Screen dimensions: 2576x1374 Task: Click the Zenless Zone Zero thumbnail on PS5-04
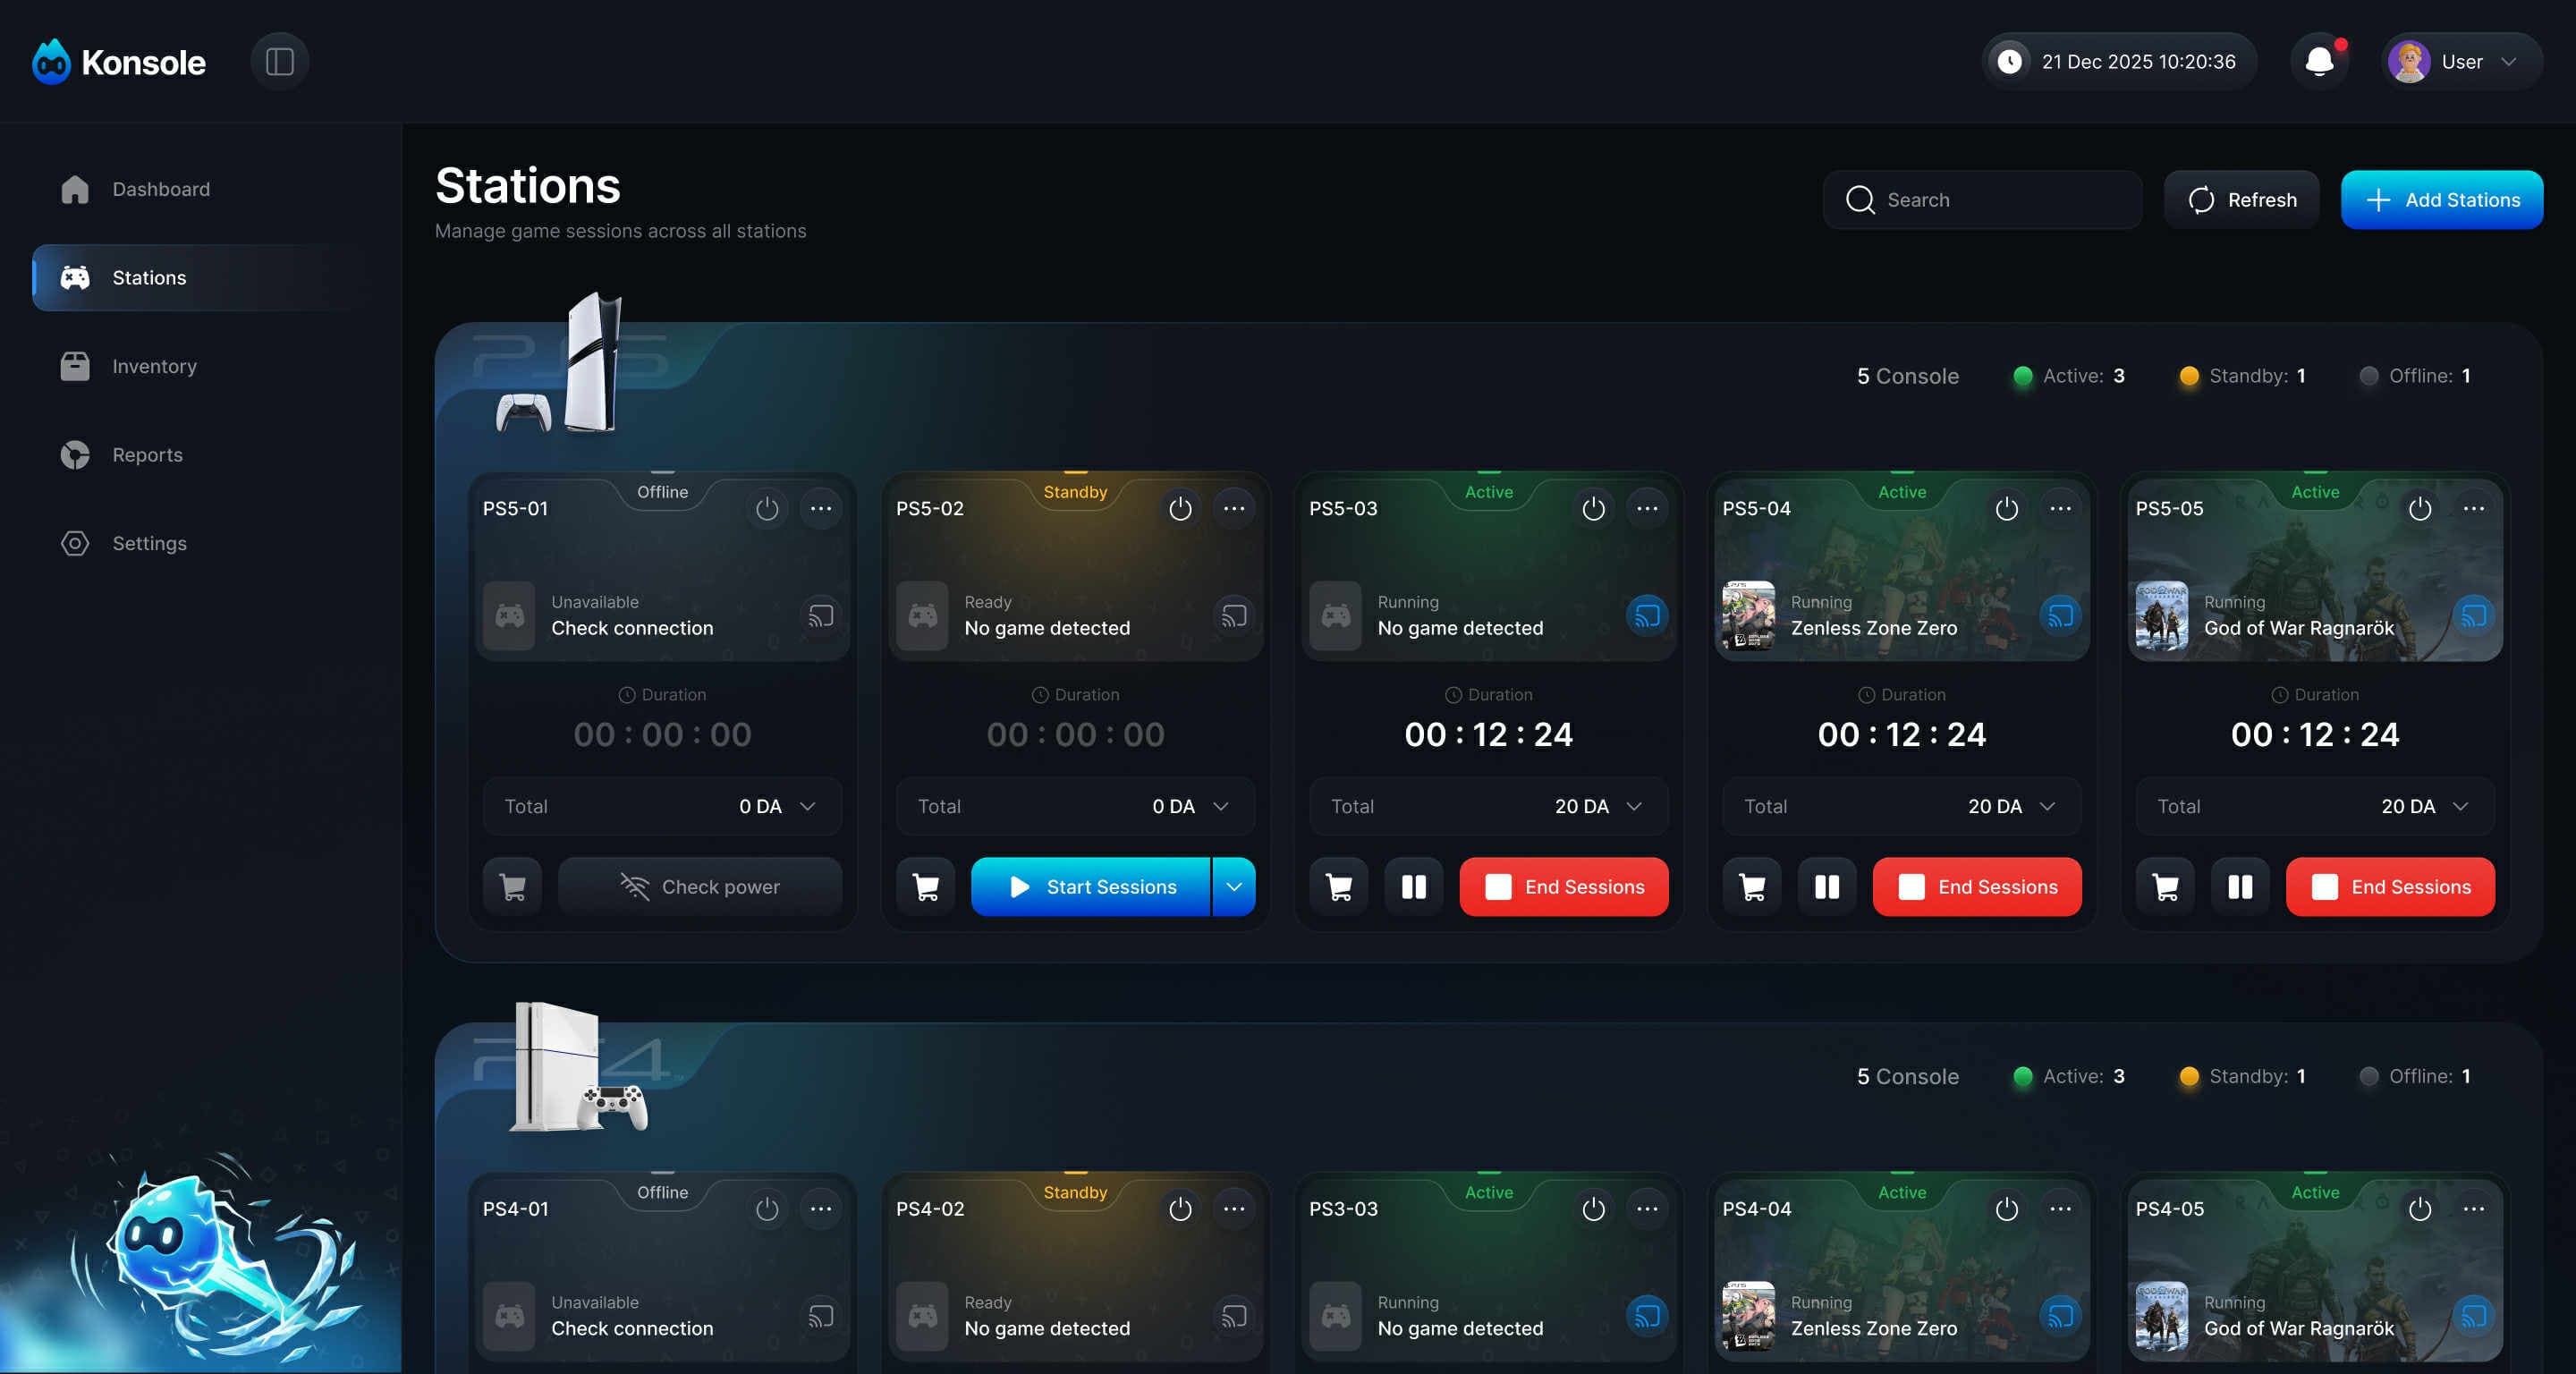1748,616
